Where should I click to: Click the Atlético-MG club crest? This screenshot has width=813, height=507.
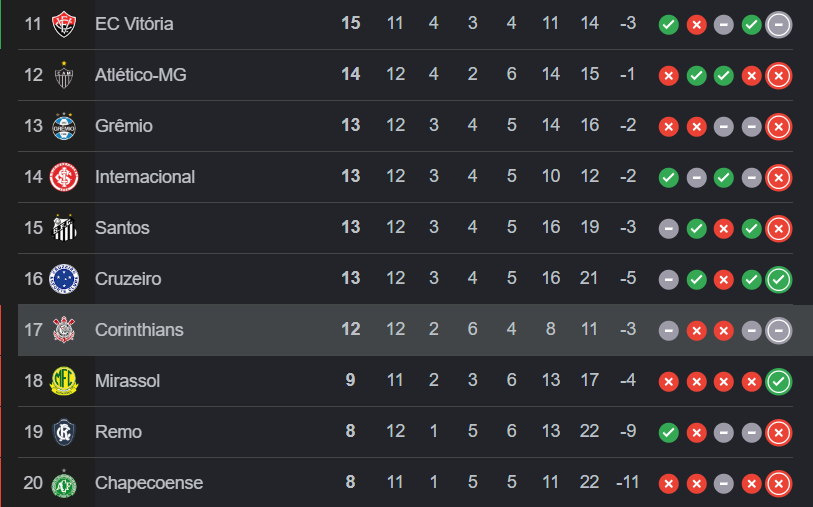pyautogui.click(x=64, y=75)
